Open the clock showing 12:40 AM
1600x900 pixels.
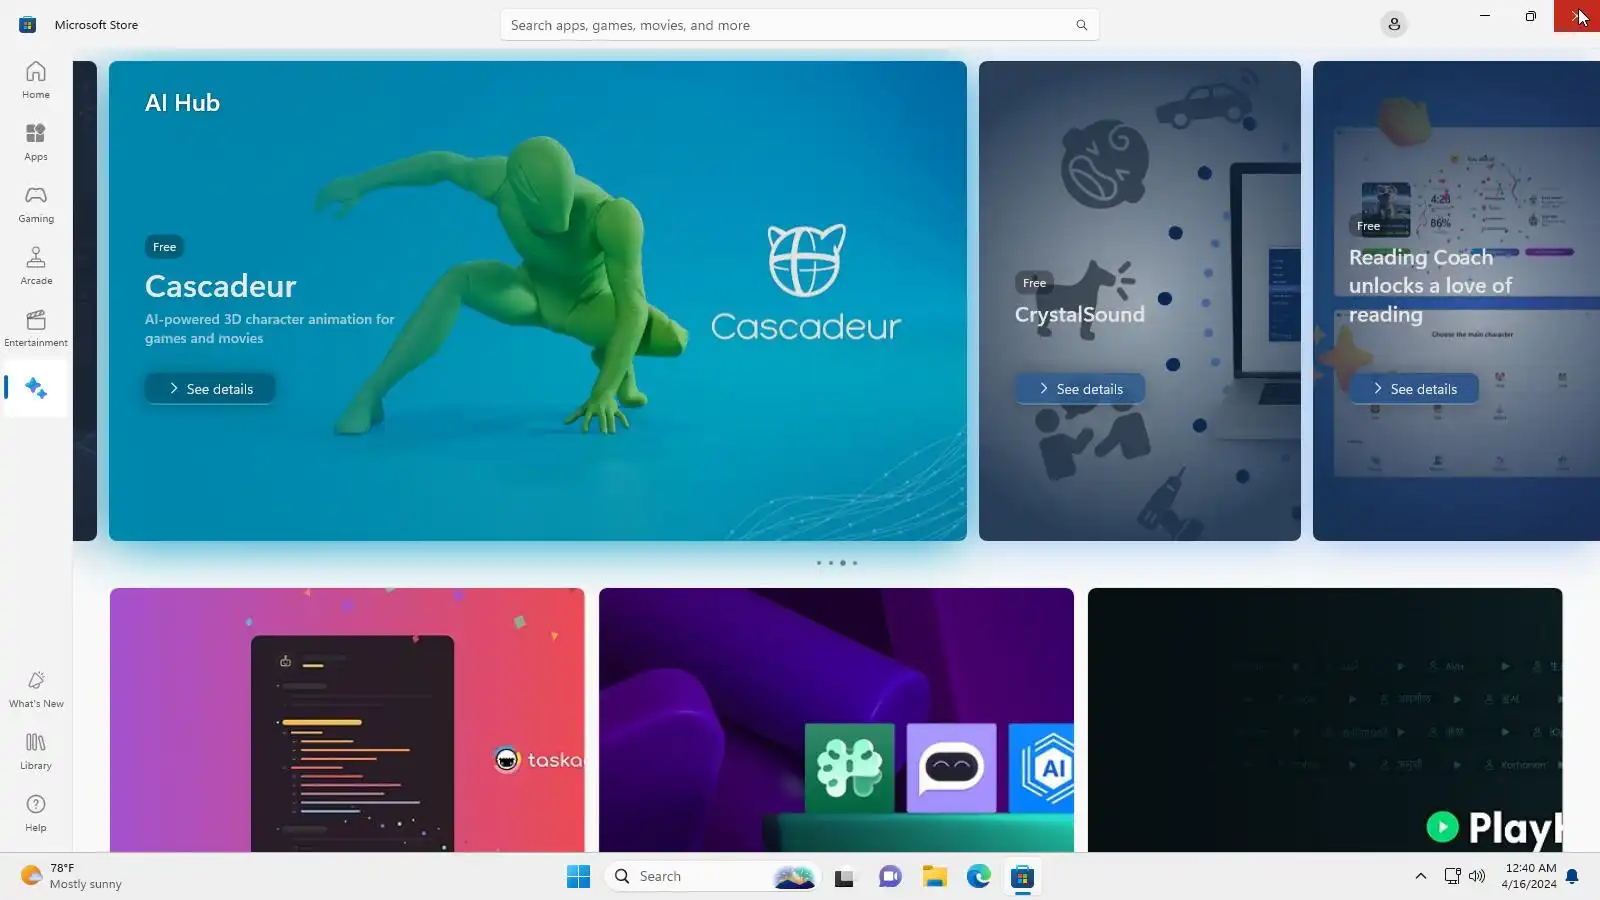[1529, 876]
